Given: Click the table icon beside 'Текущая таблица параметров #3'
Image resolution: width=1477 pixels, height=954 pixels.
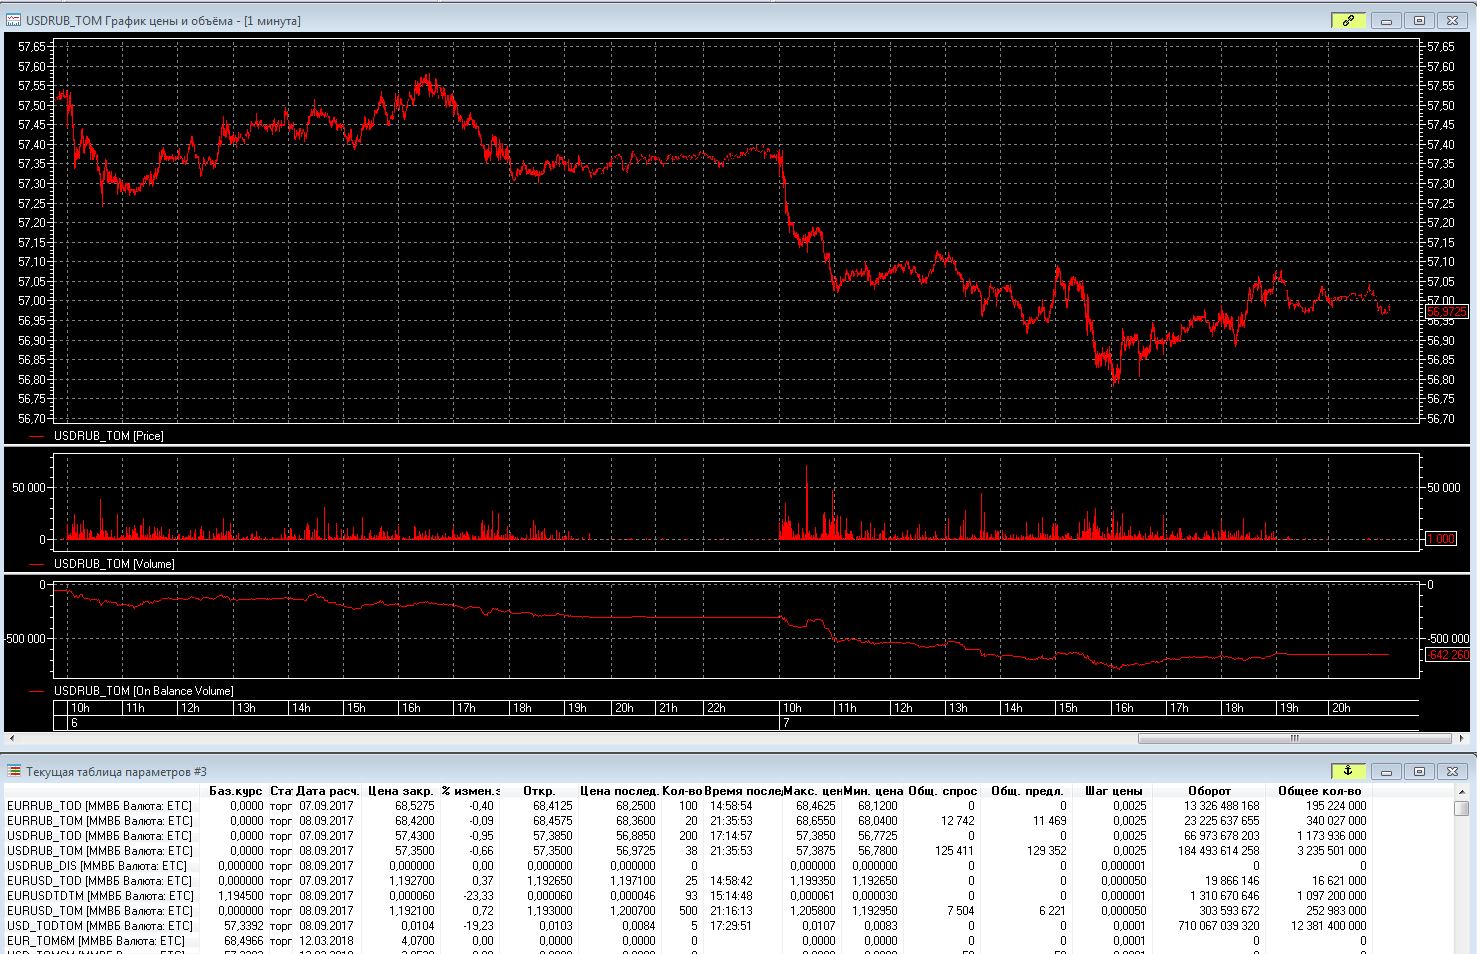Looking at the screenshot, I should coord(14,771).
